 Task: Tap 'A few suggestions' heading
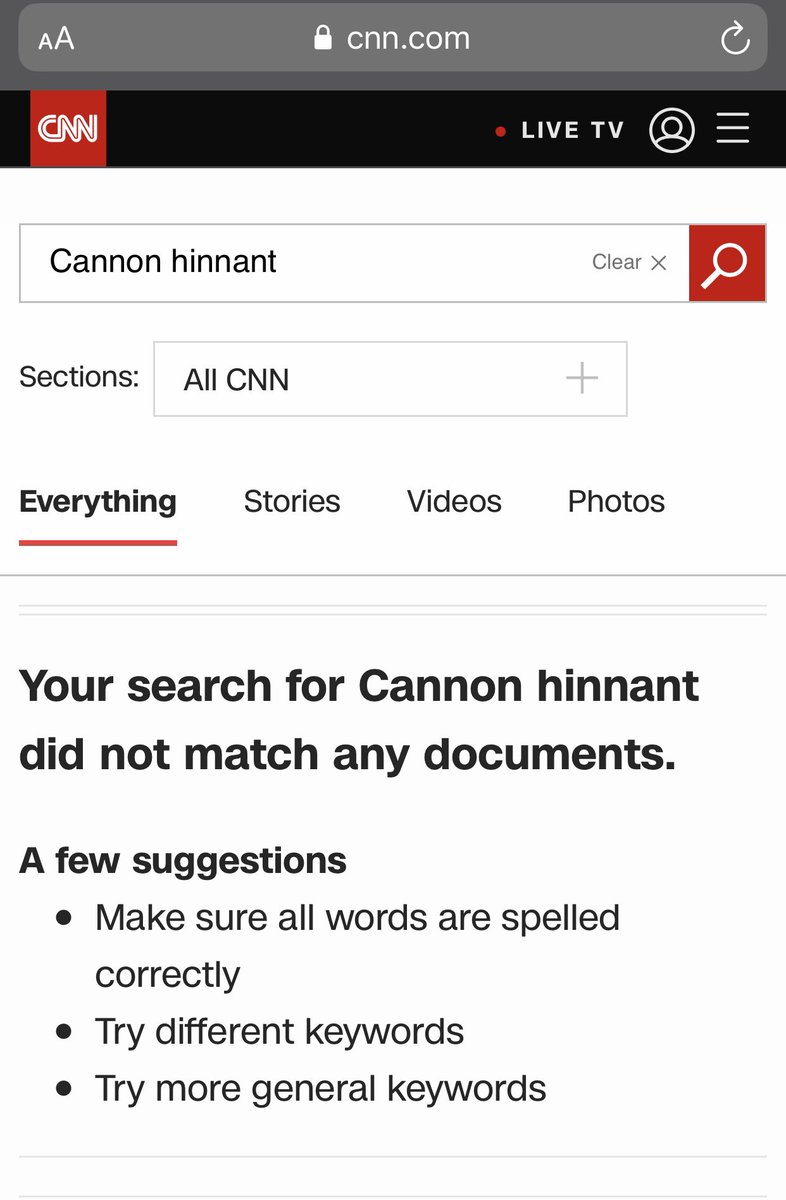[183, 860]
